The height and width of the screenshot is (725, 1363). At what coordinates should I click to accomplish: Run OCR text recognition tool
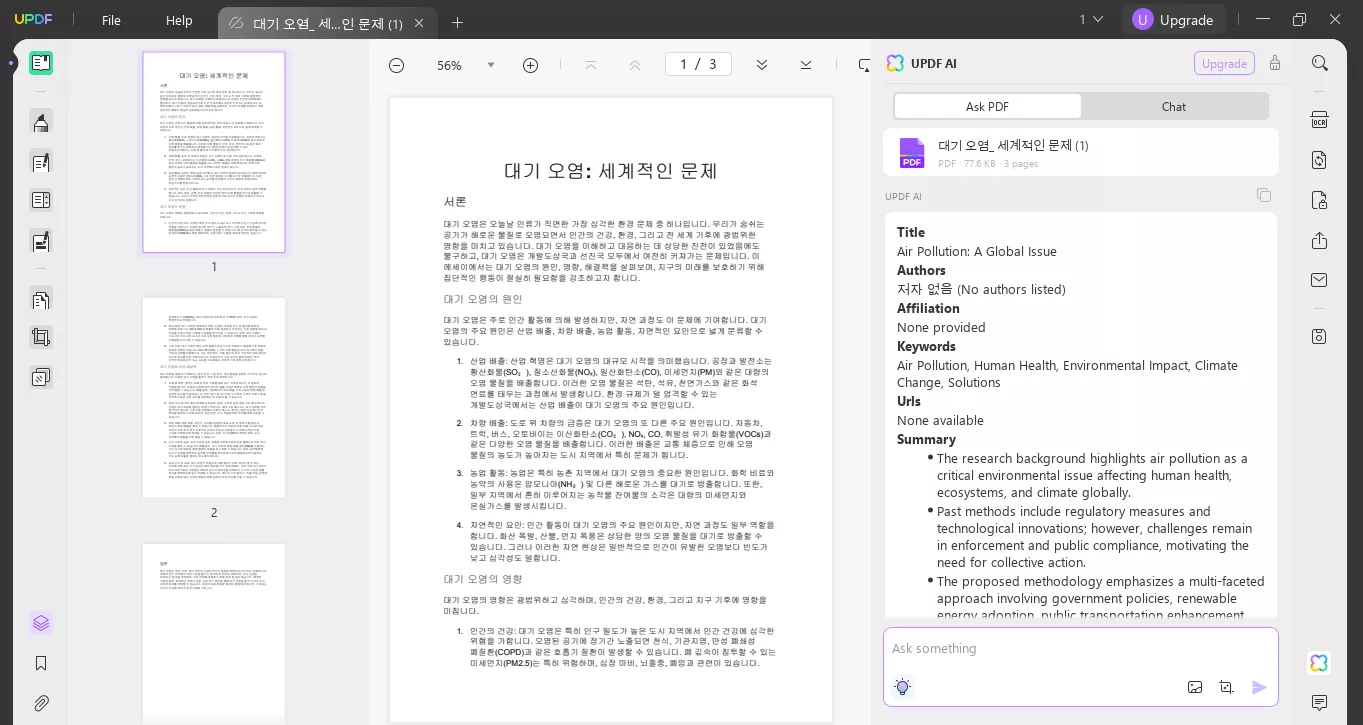(1320, 120)
